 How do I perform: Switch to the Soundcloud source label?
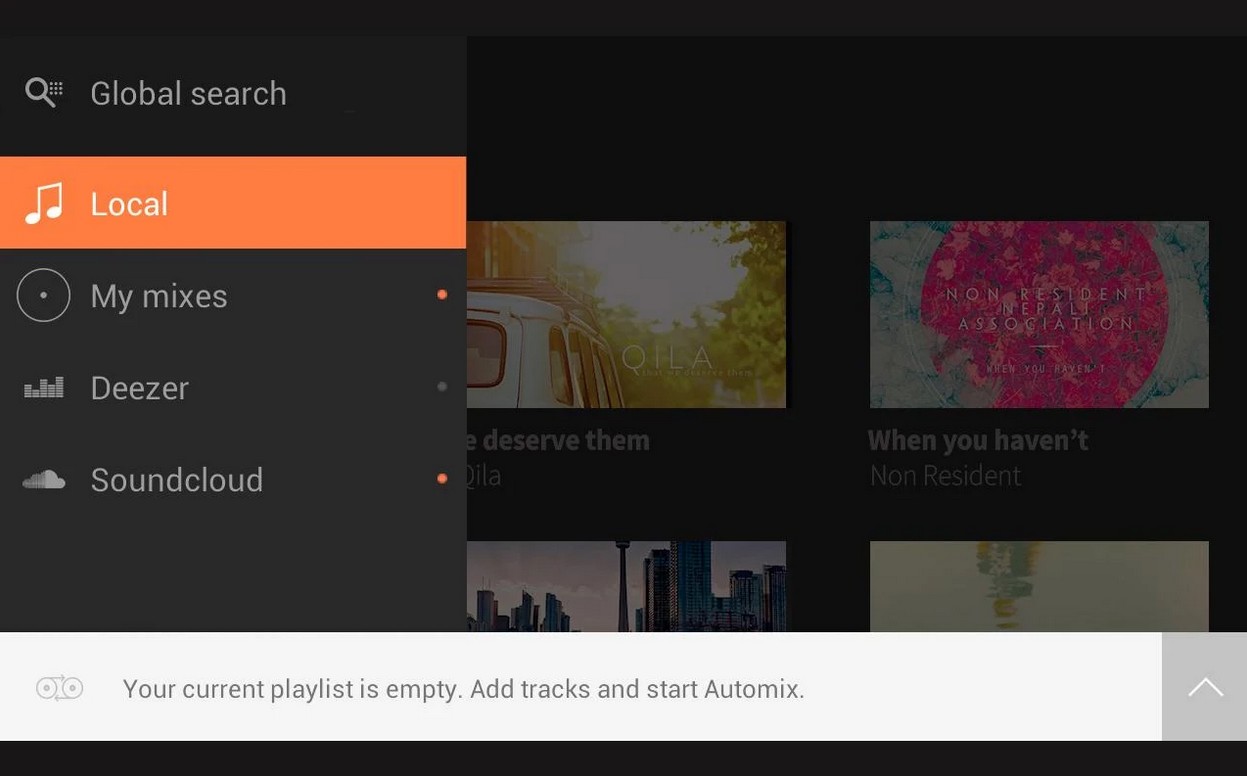177,480
